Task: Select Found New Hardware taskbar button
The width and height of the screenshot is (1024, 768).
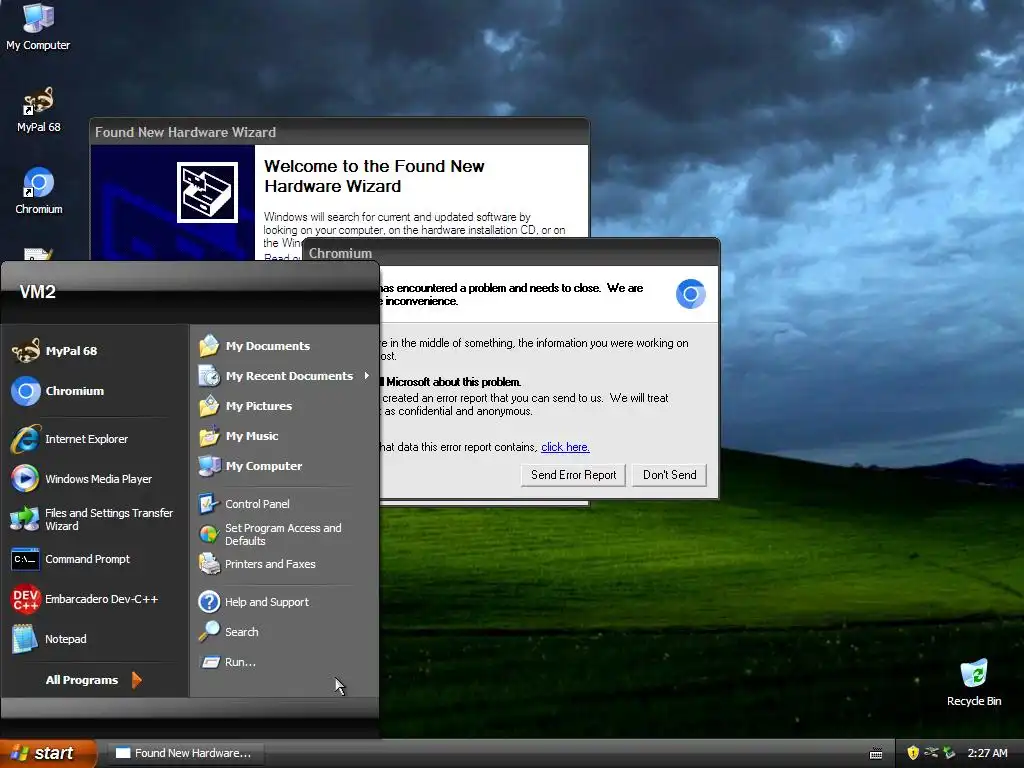Action: 186,753
